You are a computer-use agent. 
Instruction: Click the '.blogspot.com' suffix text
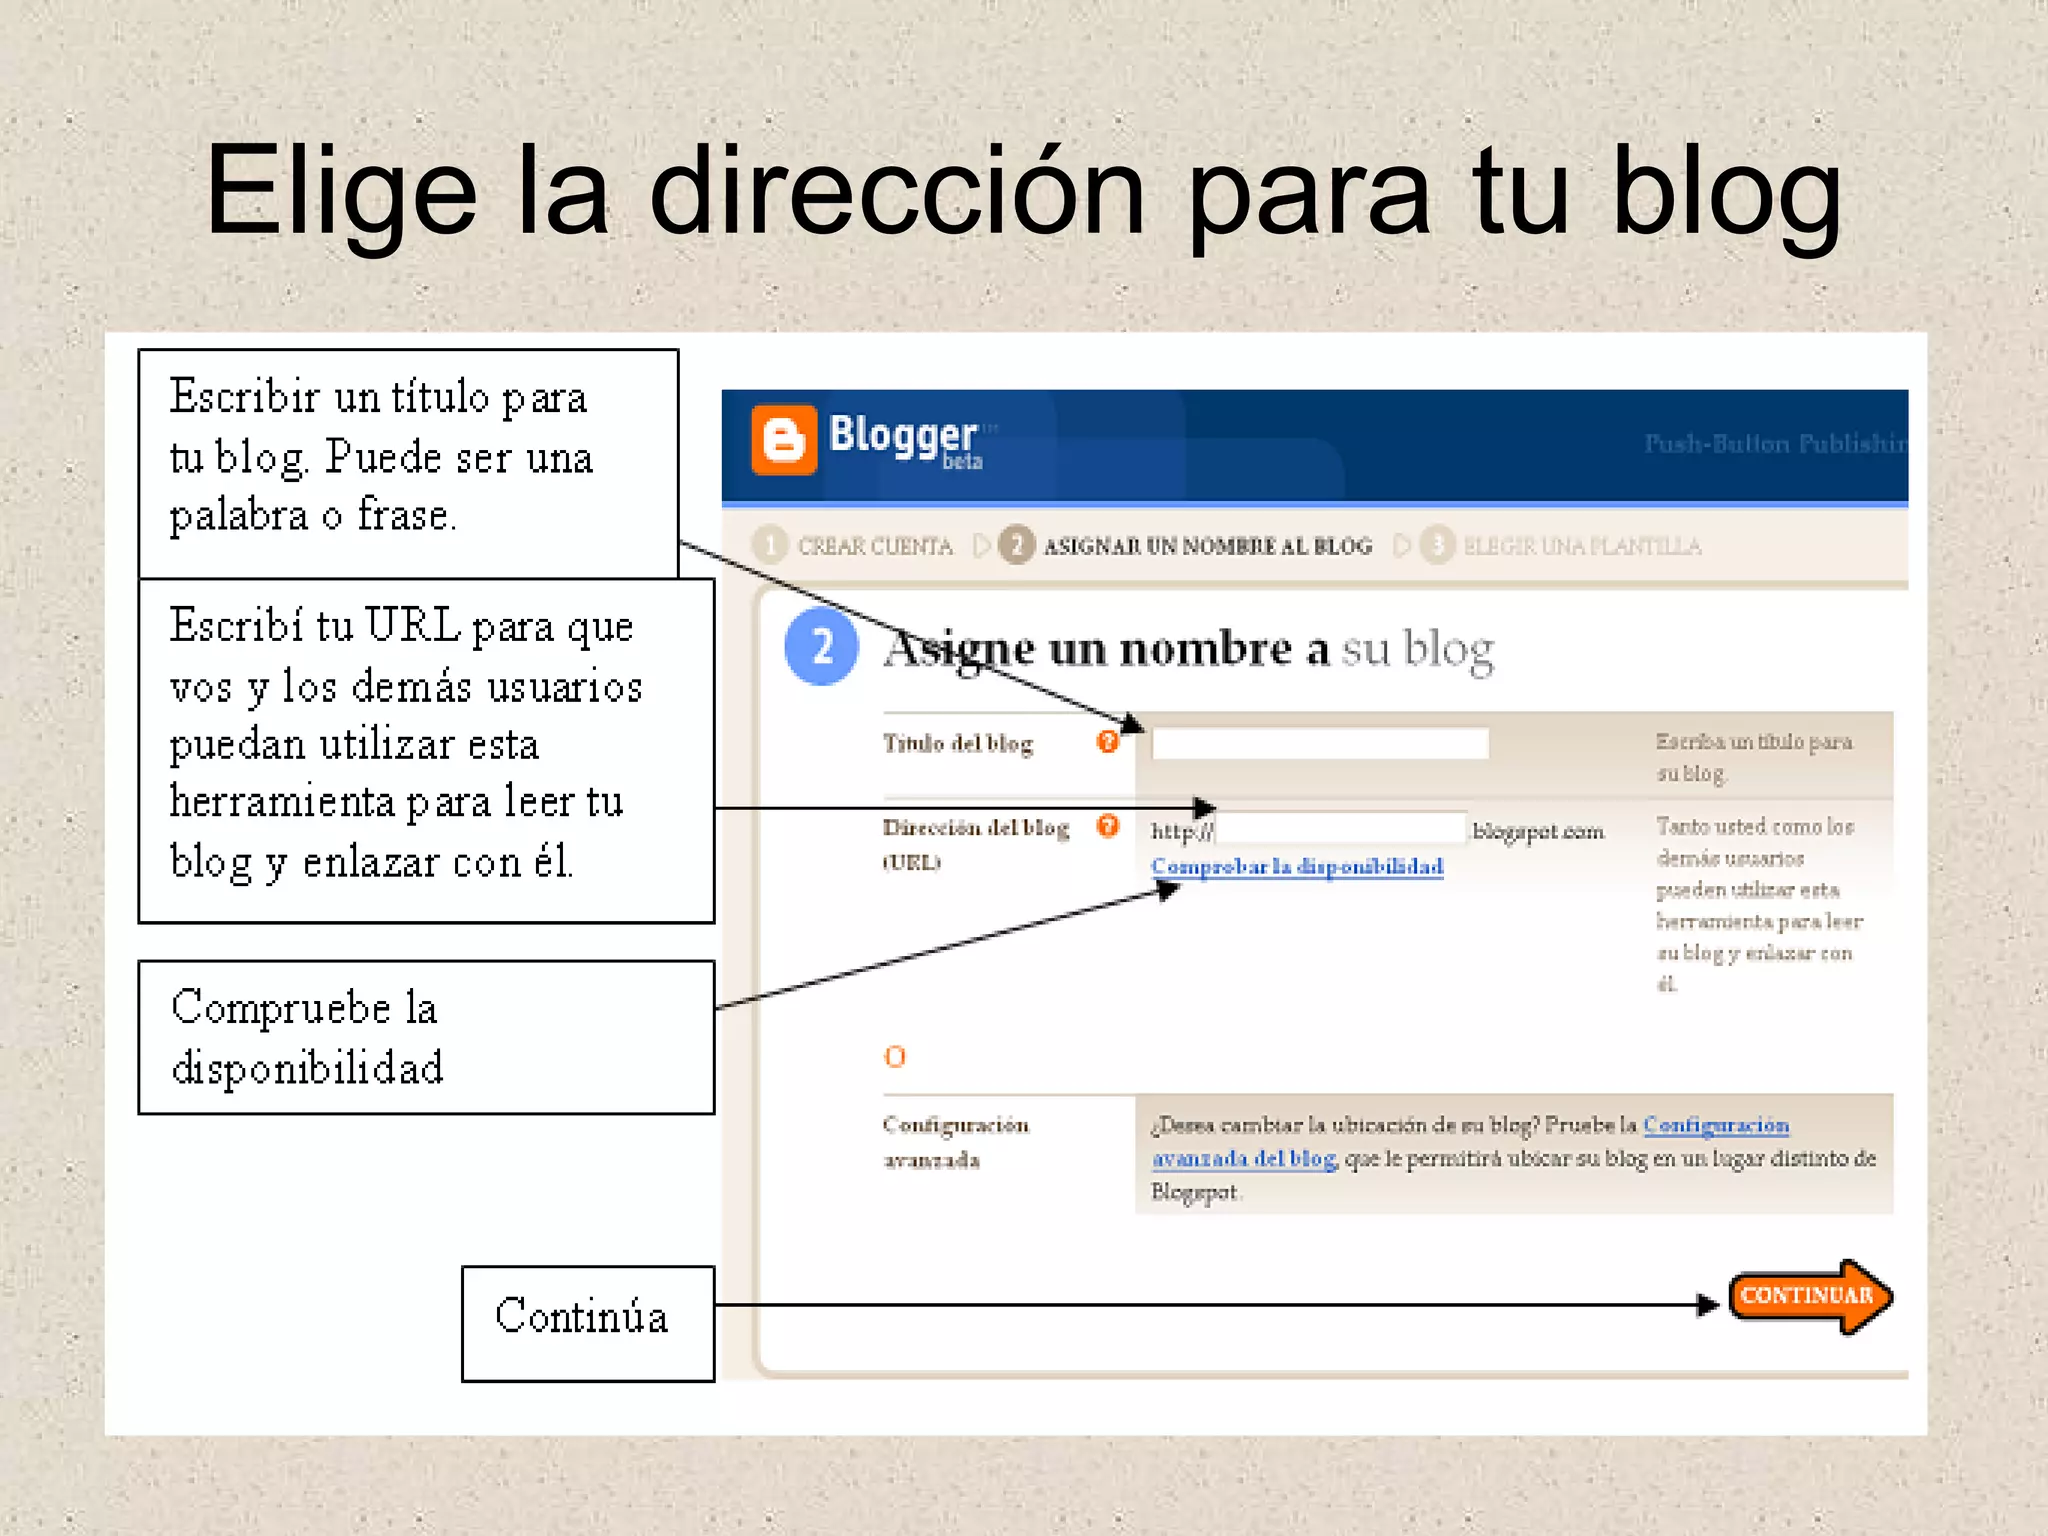coord(1538,831)
